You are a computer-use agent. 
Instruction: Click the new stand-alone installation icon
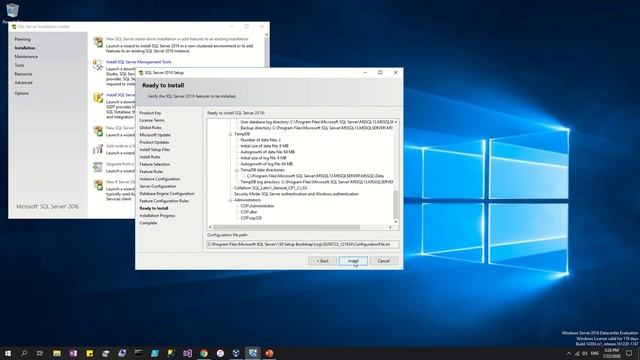98,42
